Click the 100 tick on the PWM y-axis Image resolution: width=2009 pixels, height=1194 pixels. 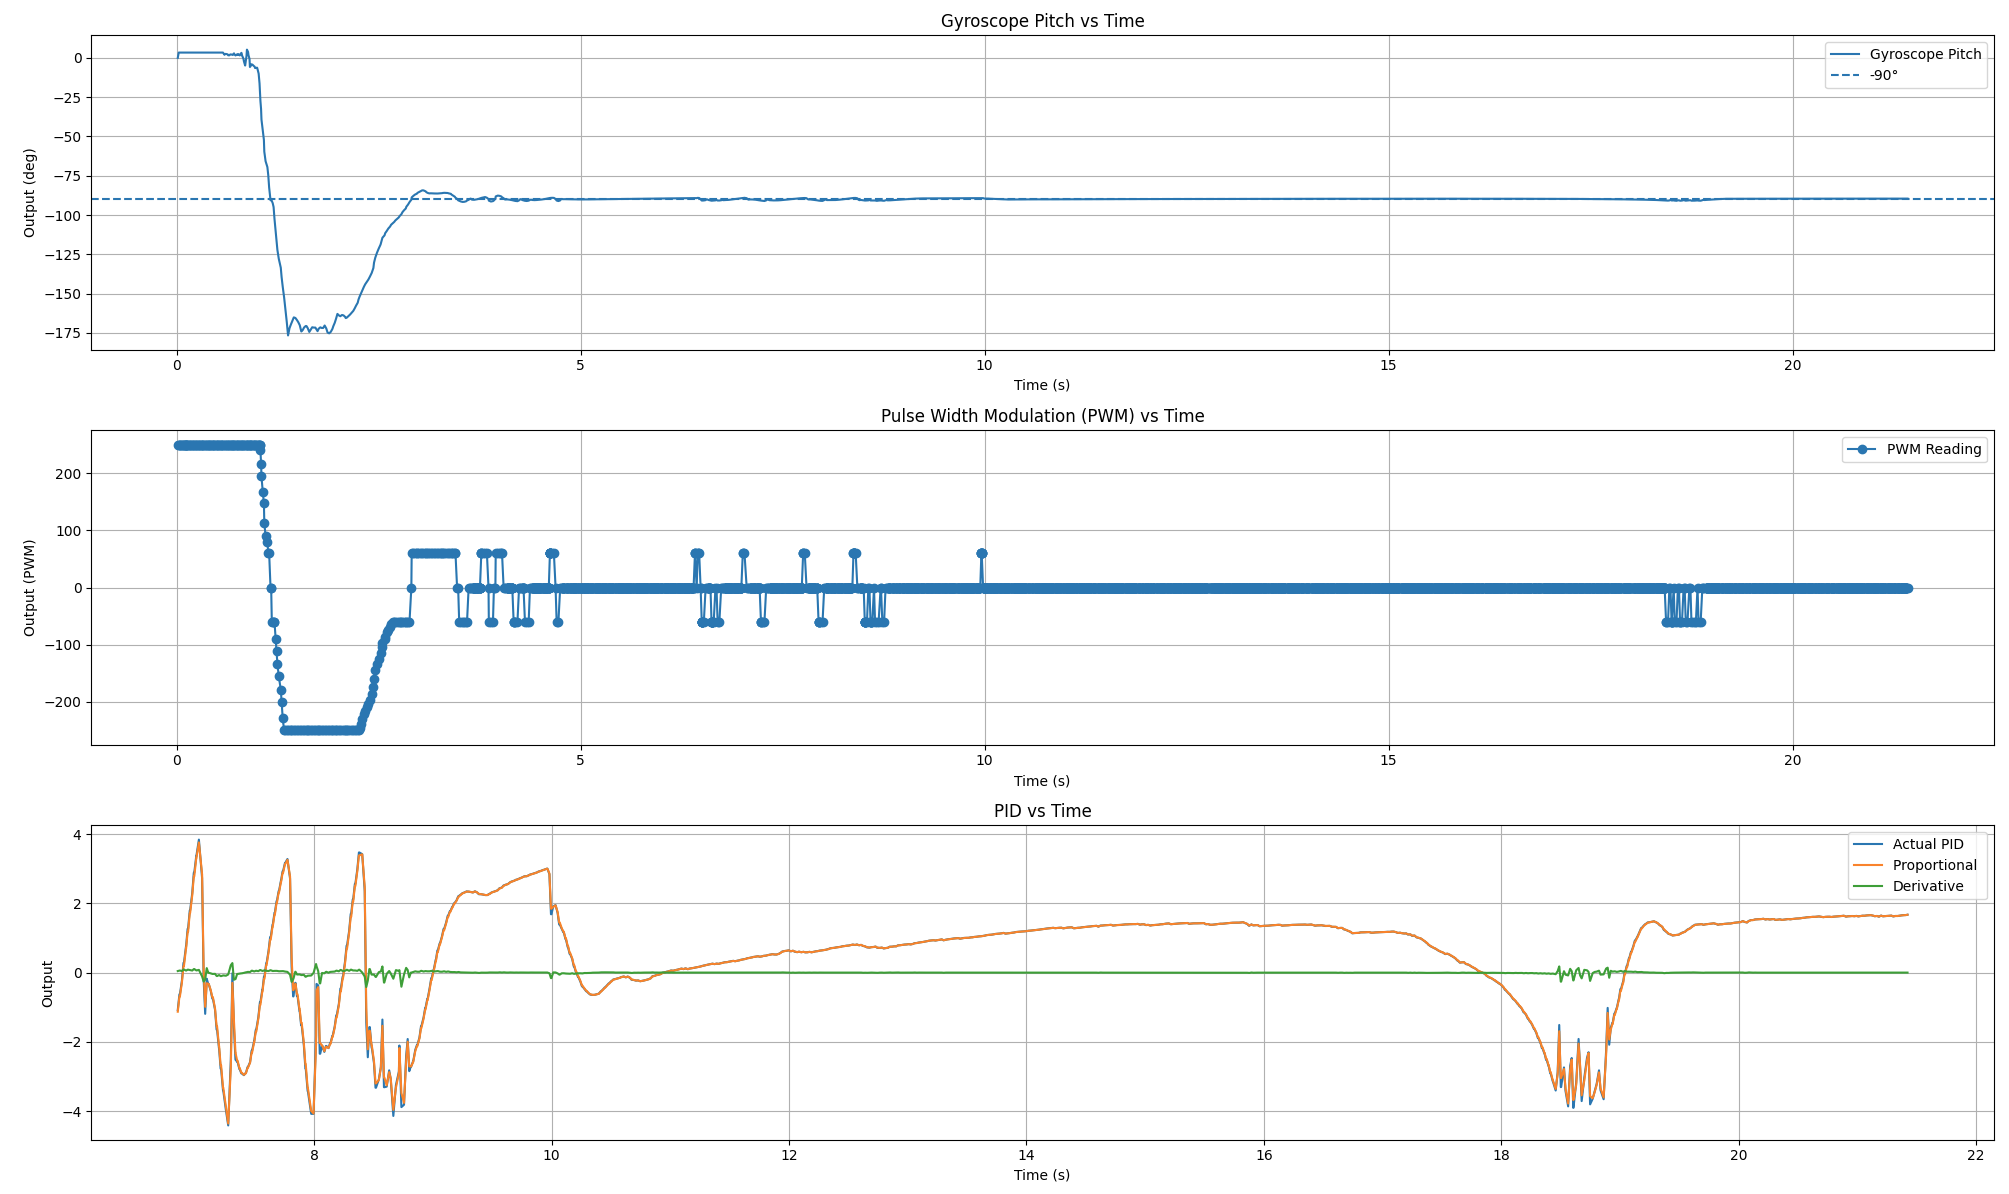(x=70, y=530)
